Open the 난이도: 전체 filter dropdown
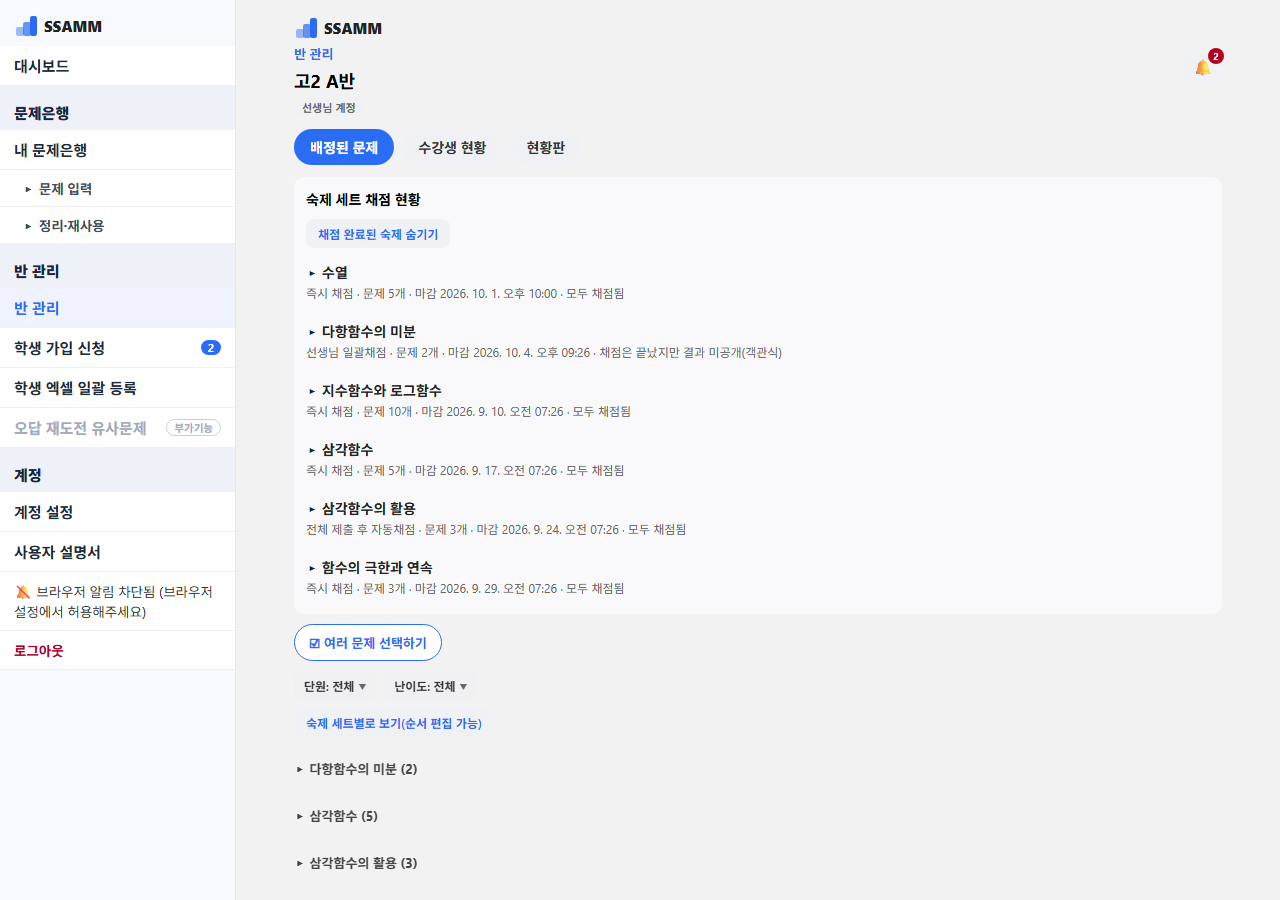 (x=431, y=687)
